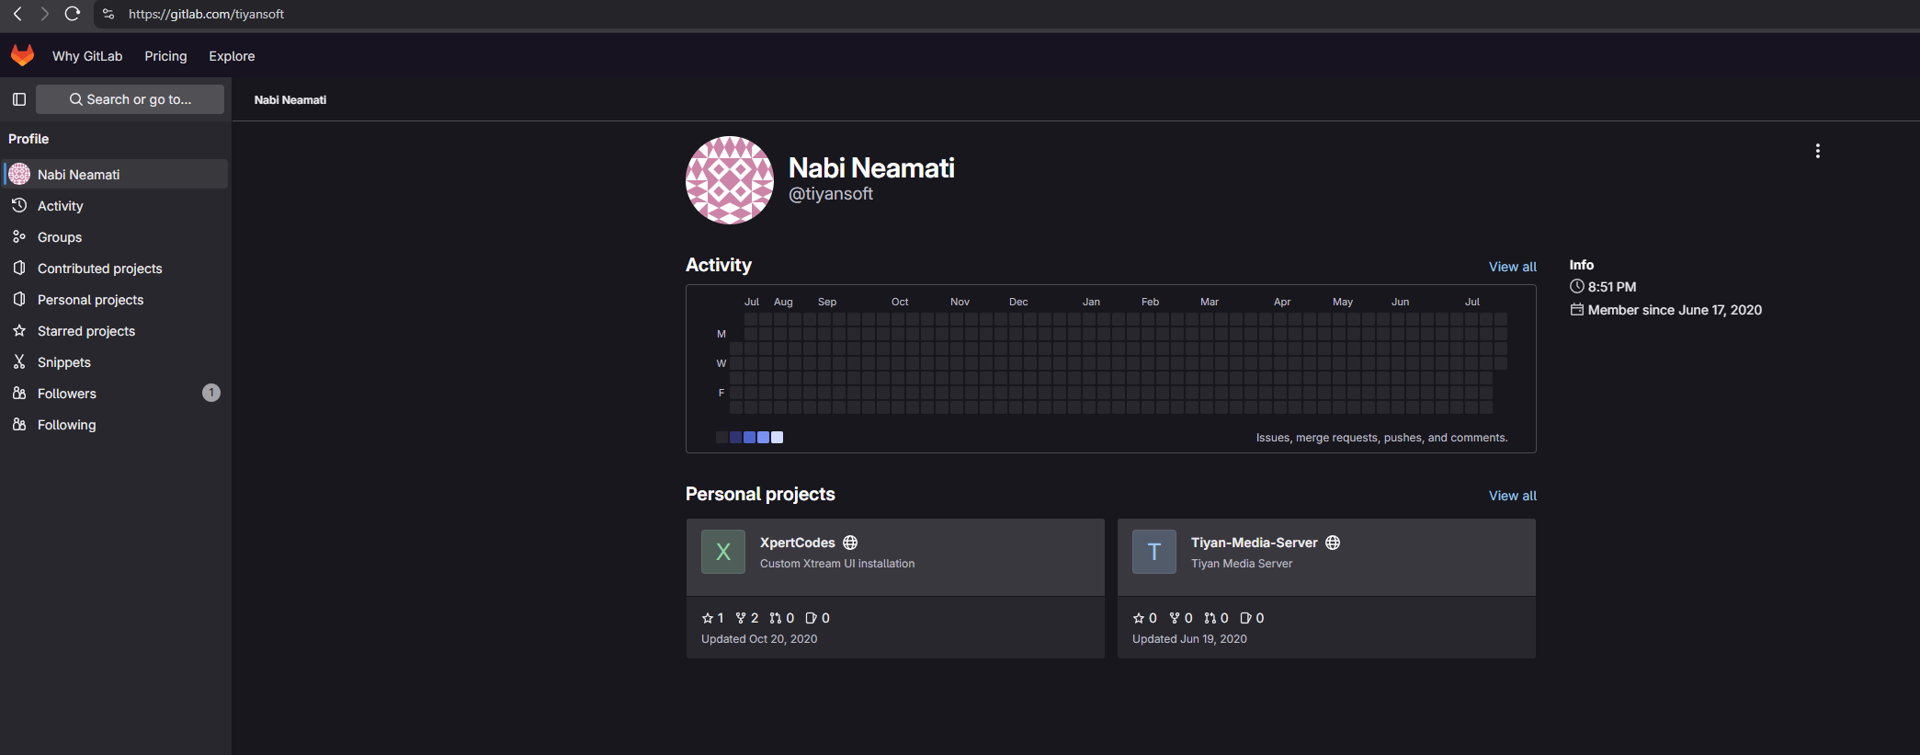Click the Snippets scissors icon

click(x=19, y=362)
